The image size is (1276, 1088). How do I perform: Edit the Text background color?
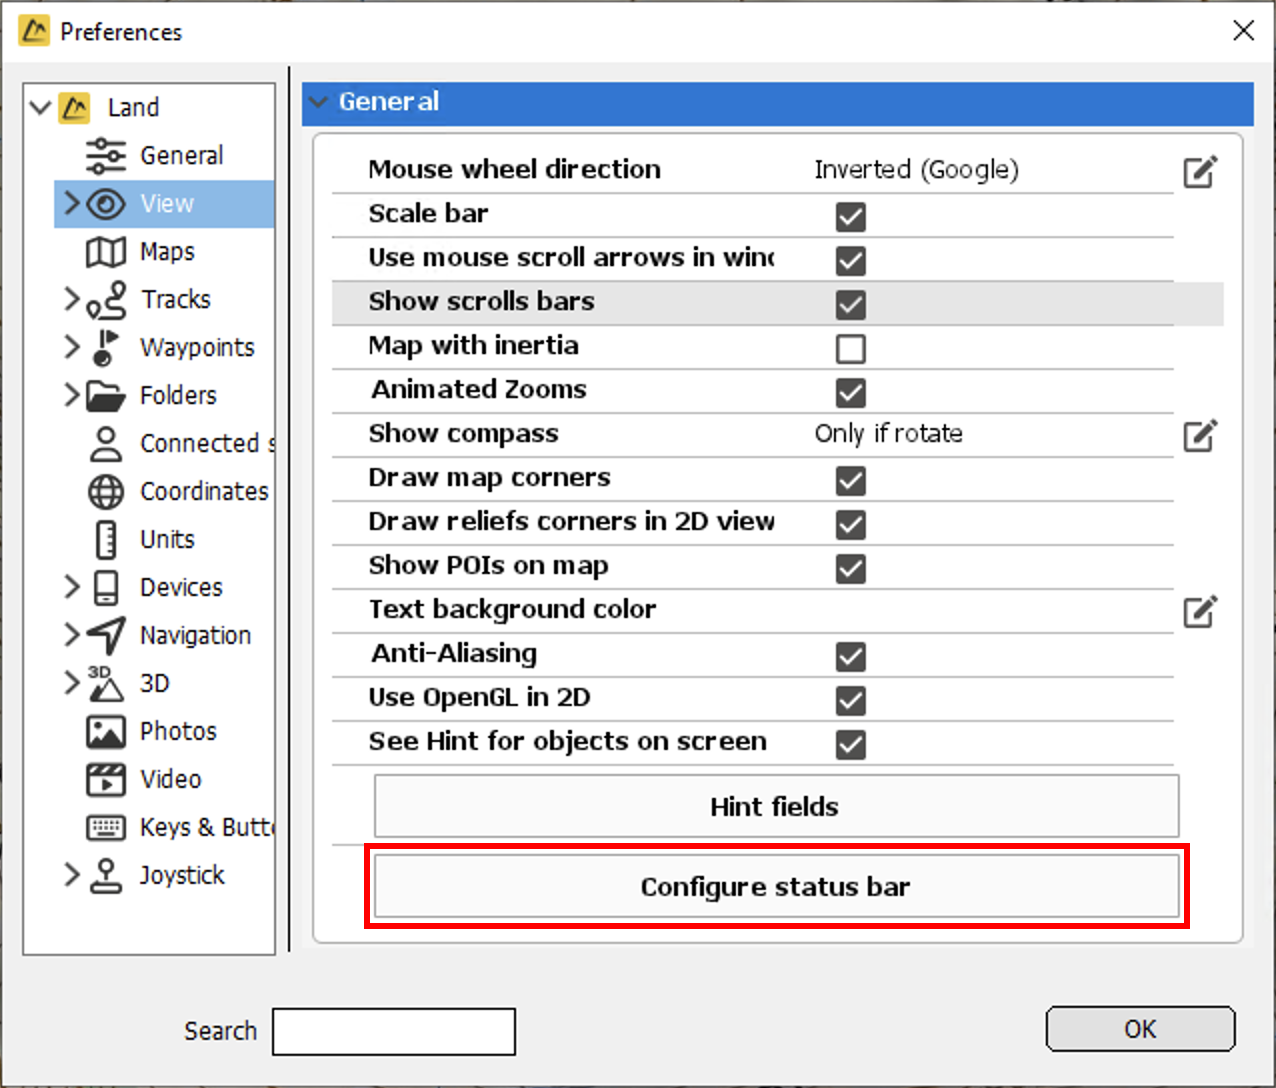(x=1199, y=612)
